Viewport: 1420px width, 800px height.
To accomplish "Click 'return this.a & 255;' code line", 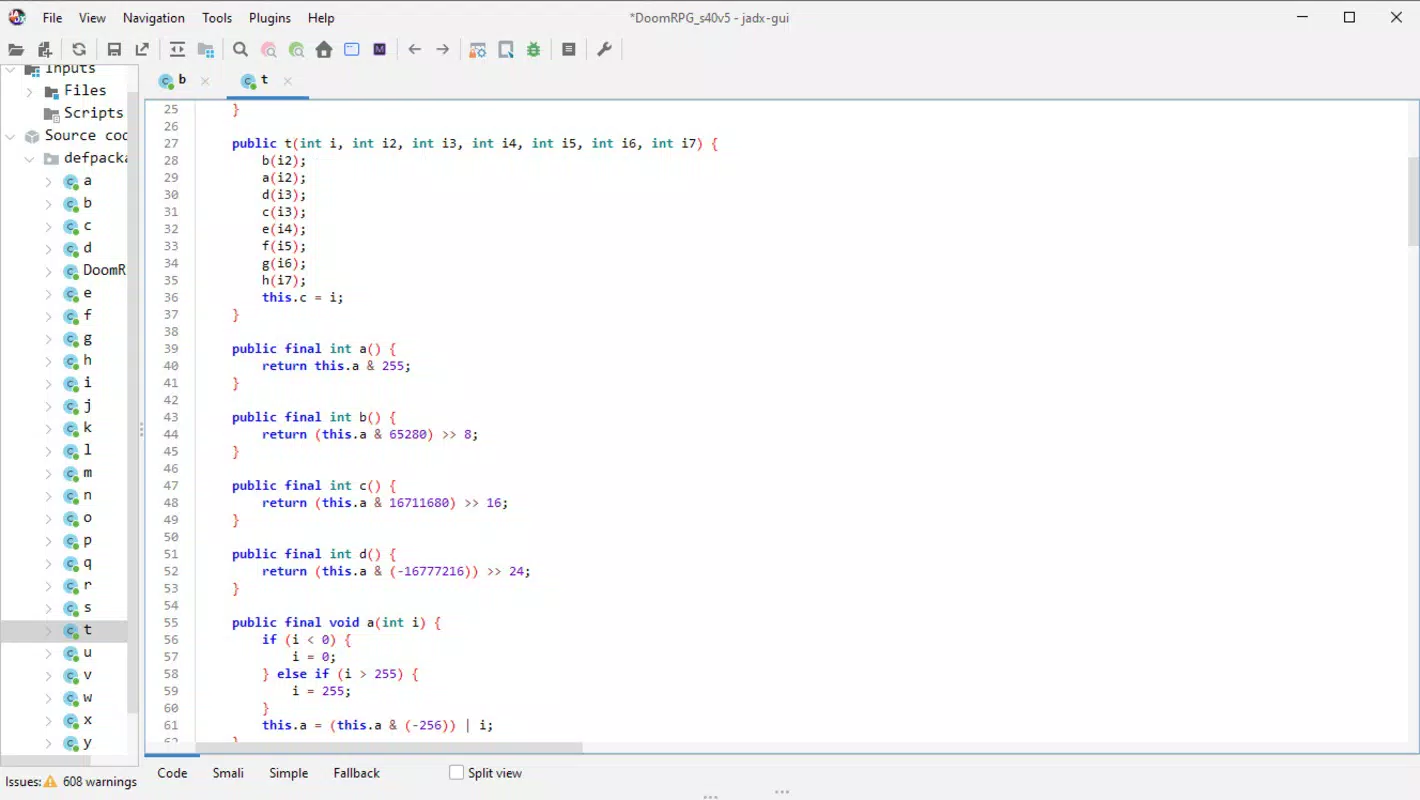I will (x=336, y=366).
